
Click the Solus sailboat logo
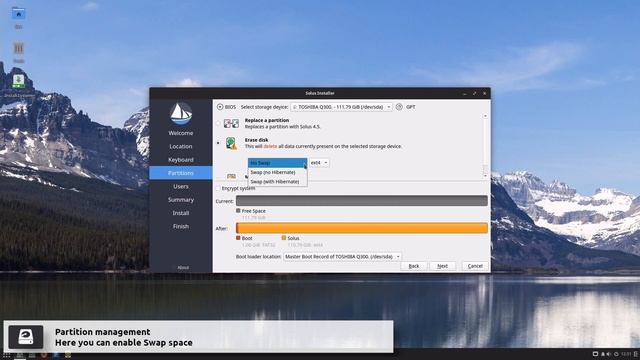point(181,113)
